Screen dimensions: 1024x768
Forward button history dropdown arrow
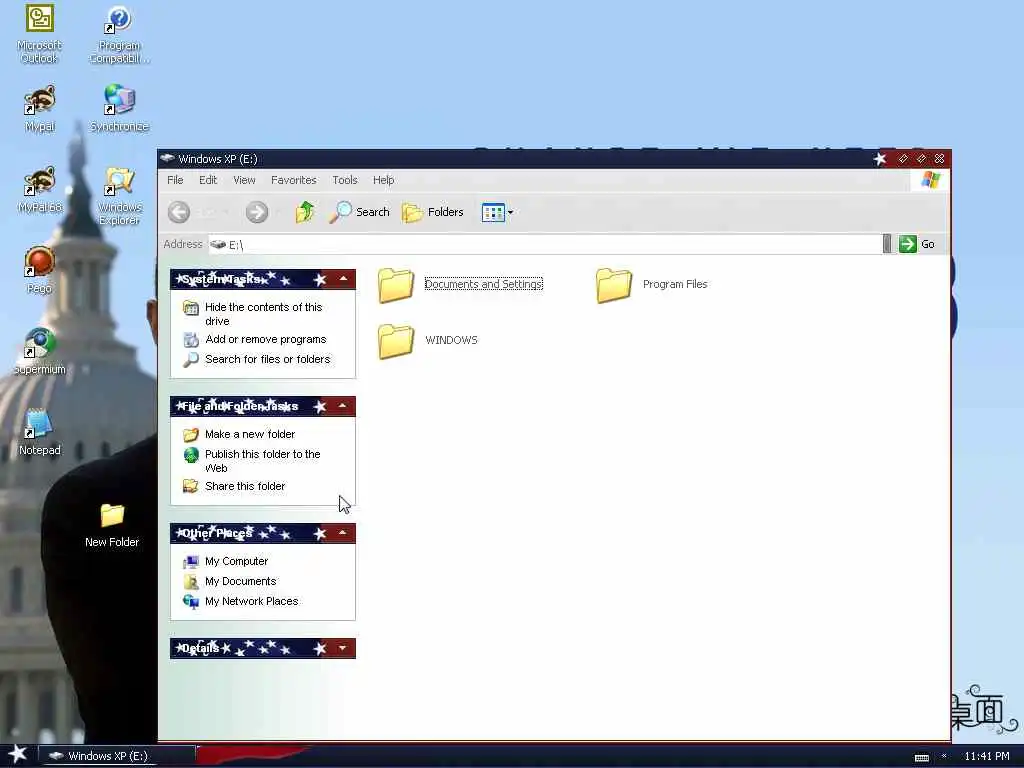[x=279, y=212]
